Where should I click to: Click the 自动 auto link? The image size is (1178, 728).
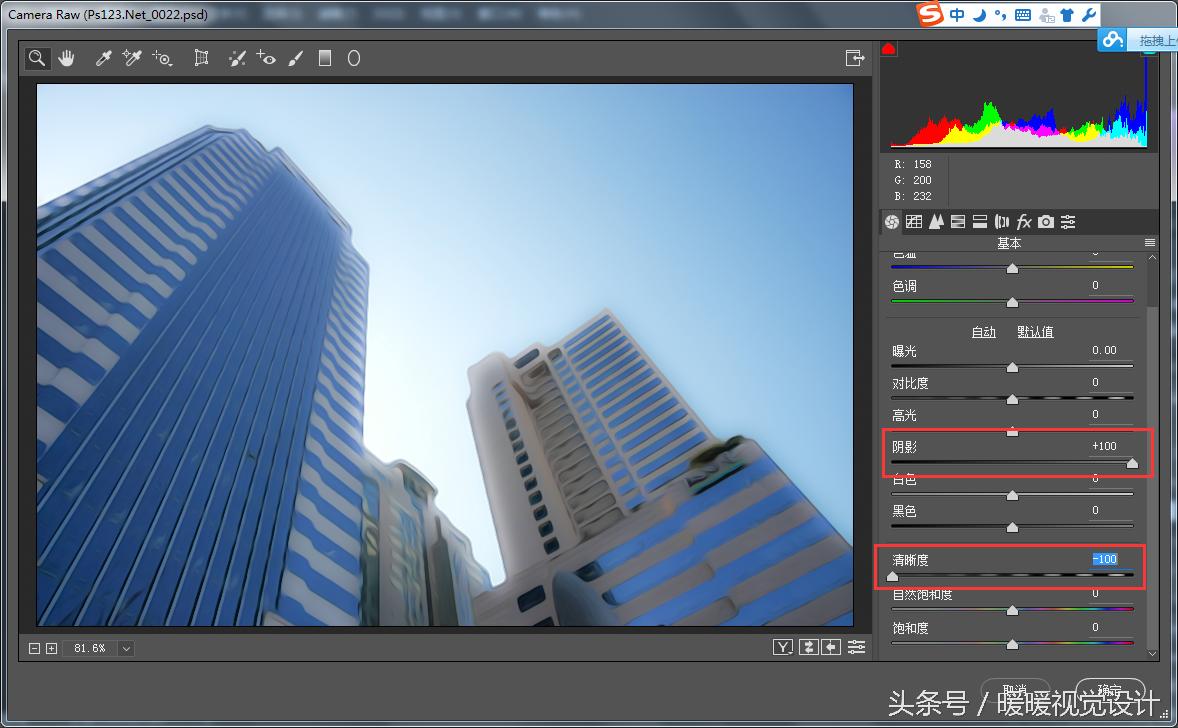tap(983, 332)
